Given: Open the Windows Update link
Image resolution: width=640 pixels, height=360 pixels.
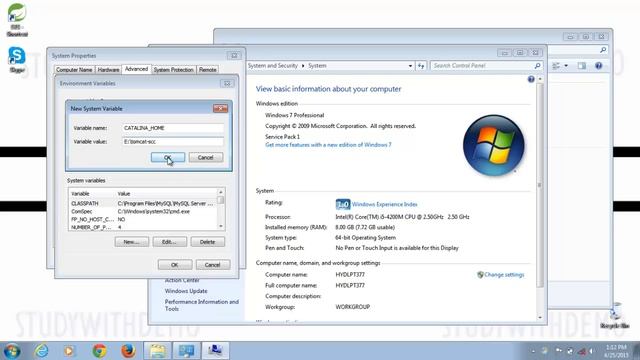Looking at the screenshot, I should pos(186,291).
